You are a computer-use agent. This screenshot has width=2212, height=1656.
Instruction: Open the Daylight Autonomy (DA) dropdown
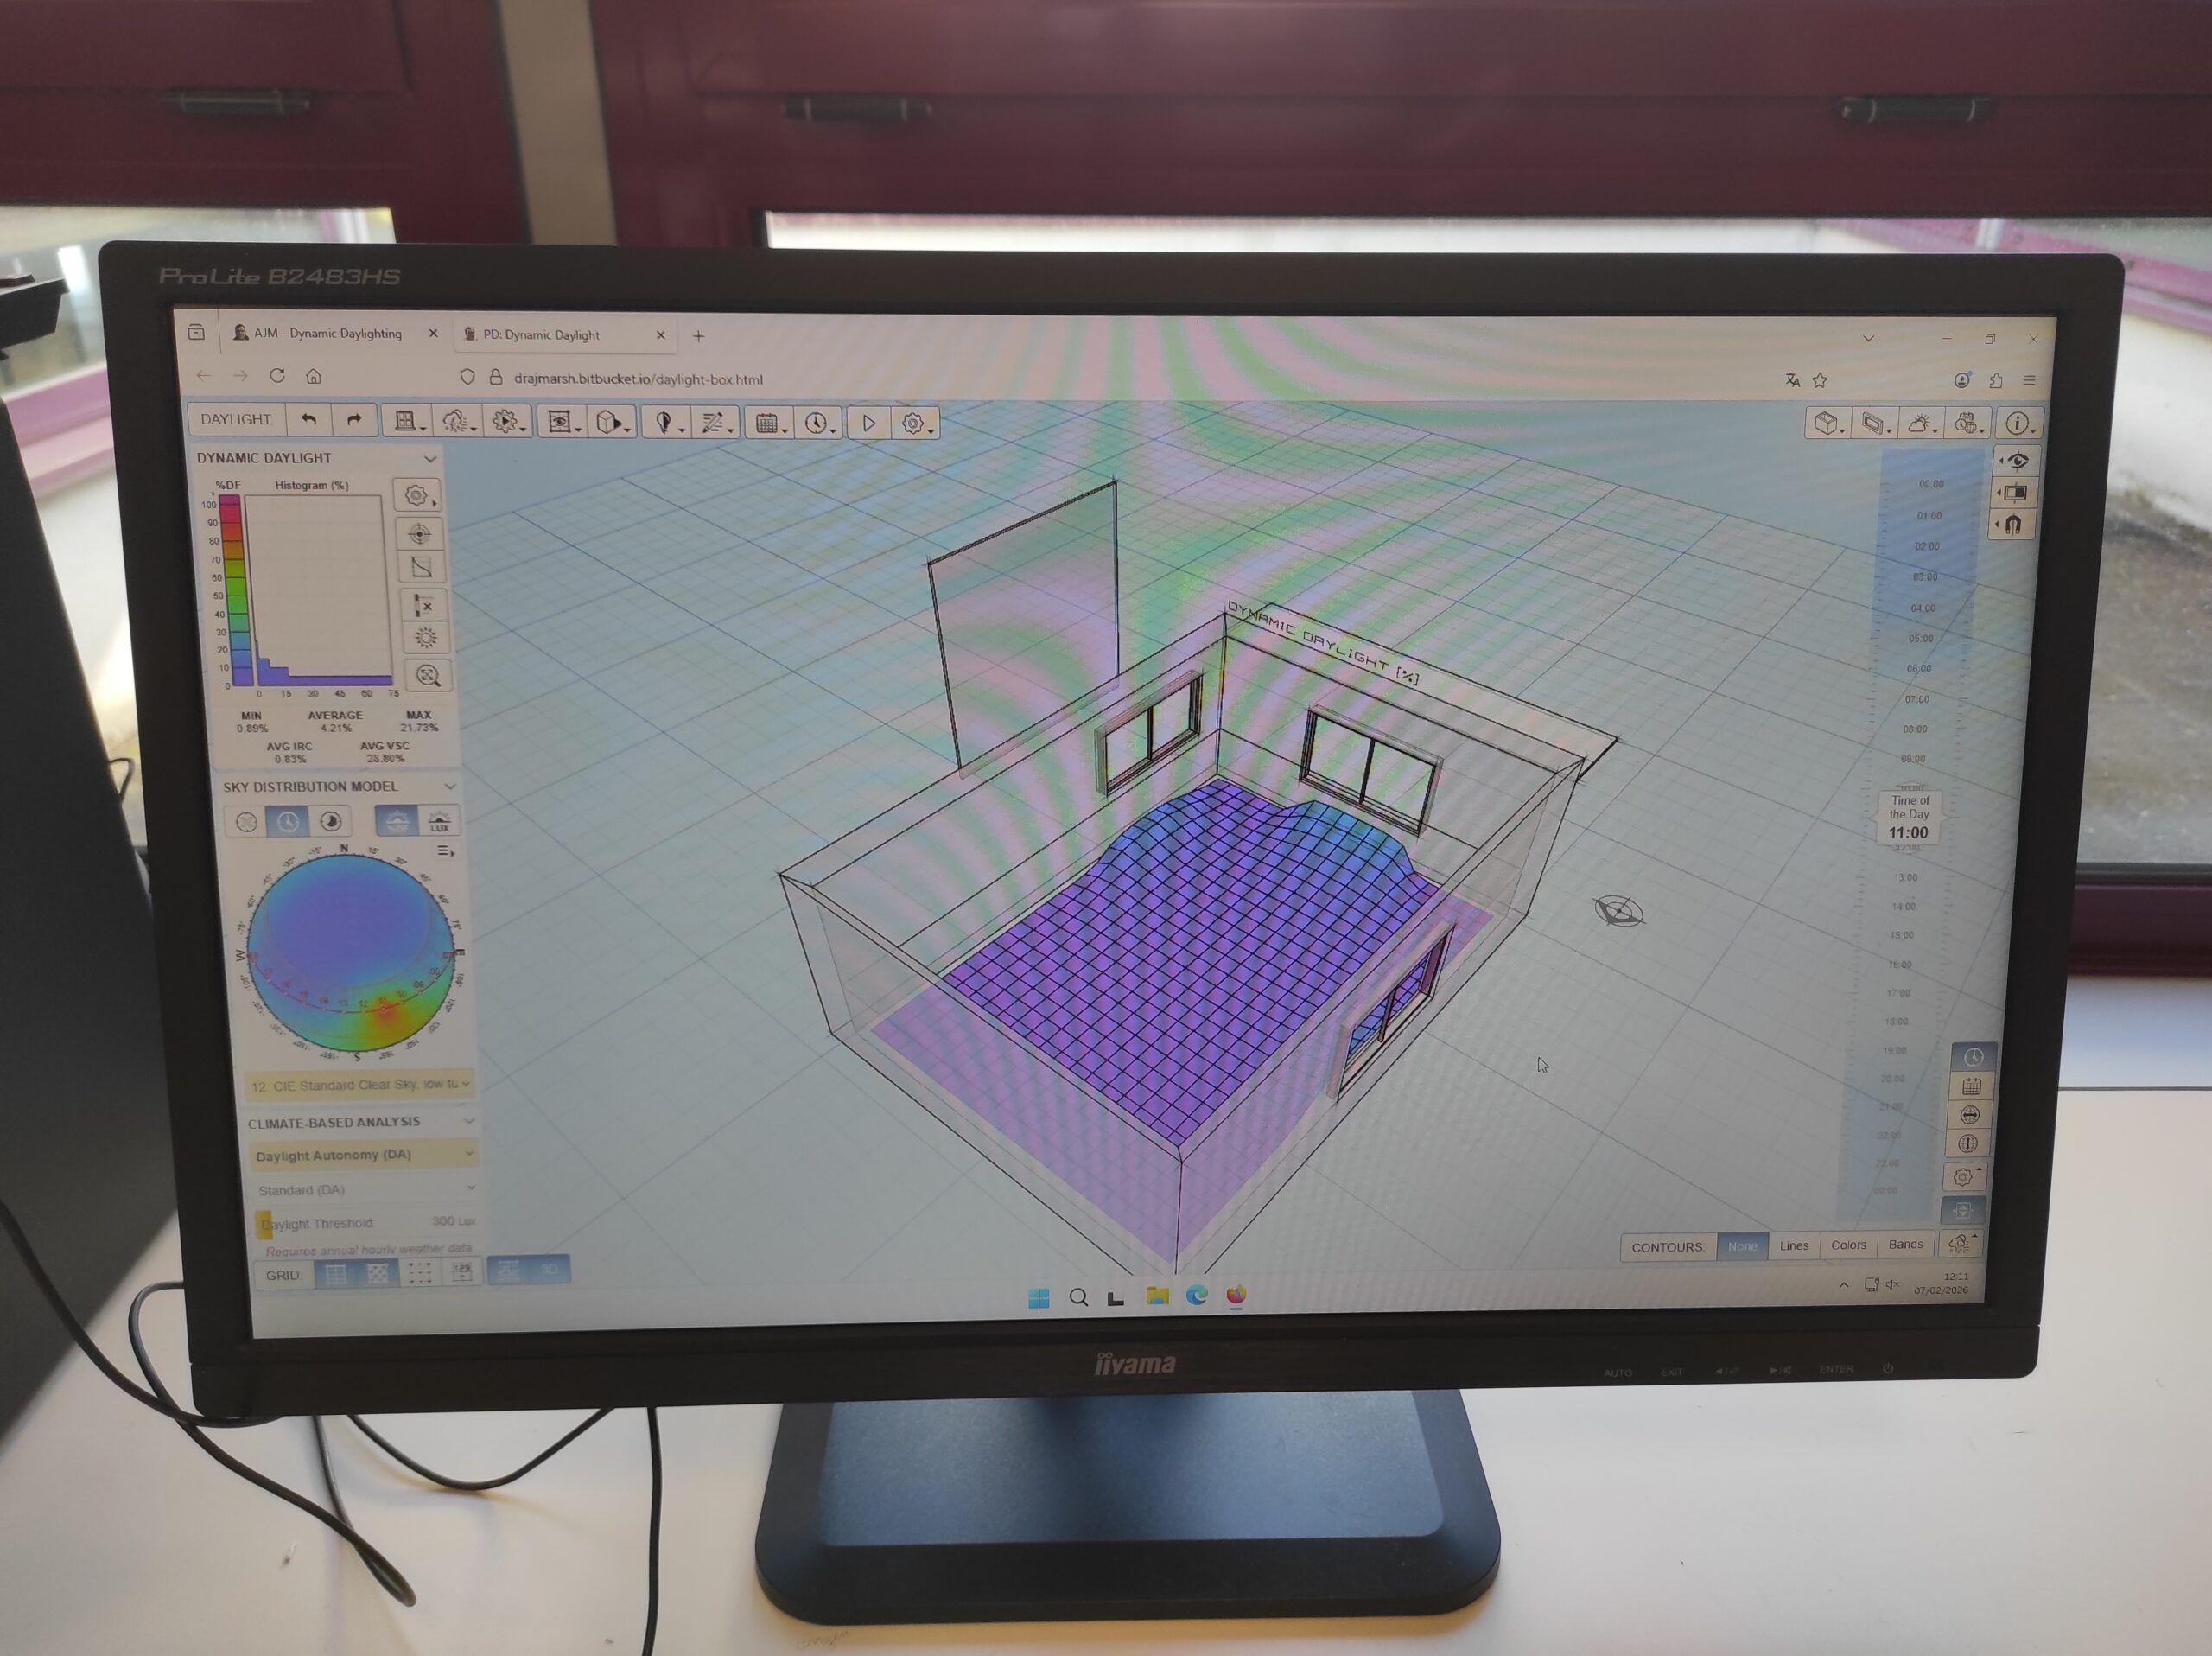363,1155
